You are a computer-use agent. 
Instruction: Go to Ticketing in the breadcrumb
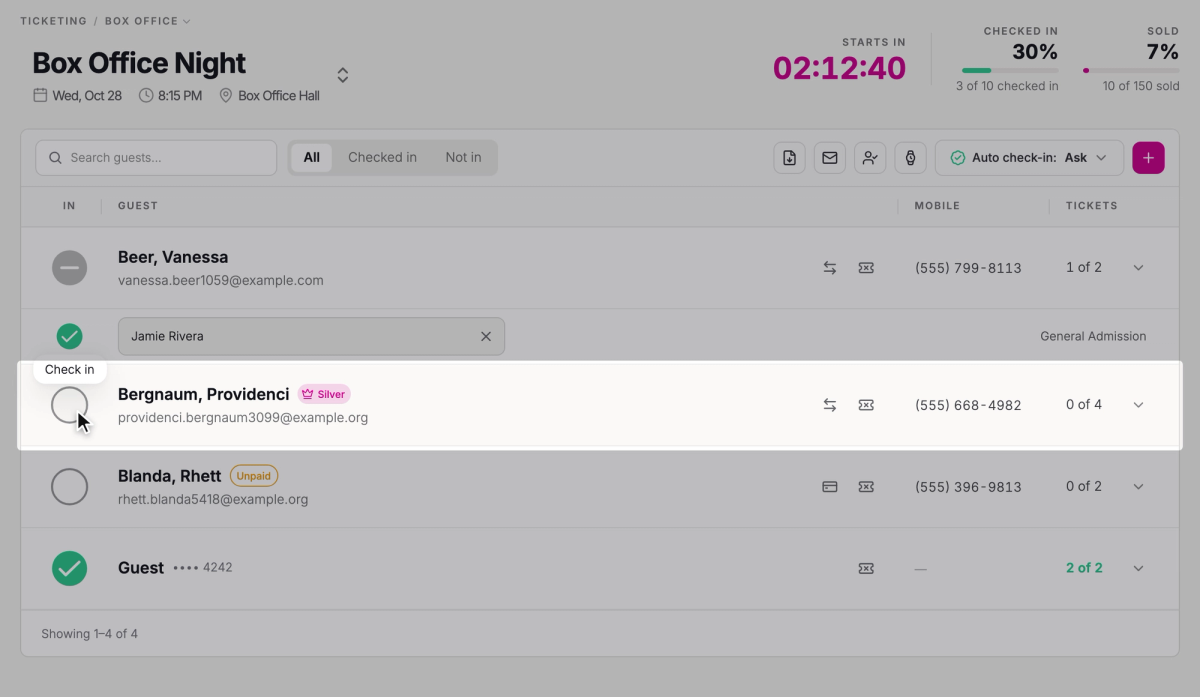tap(52, 21)
